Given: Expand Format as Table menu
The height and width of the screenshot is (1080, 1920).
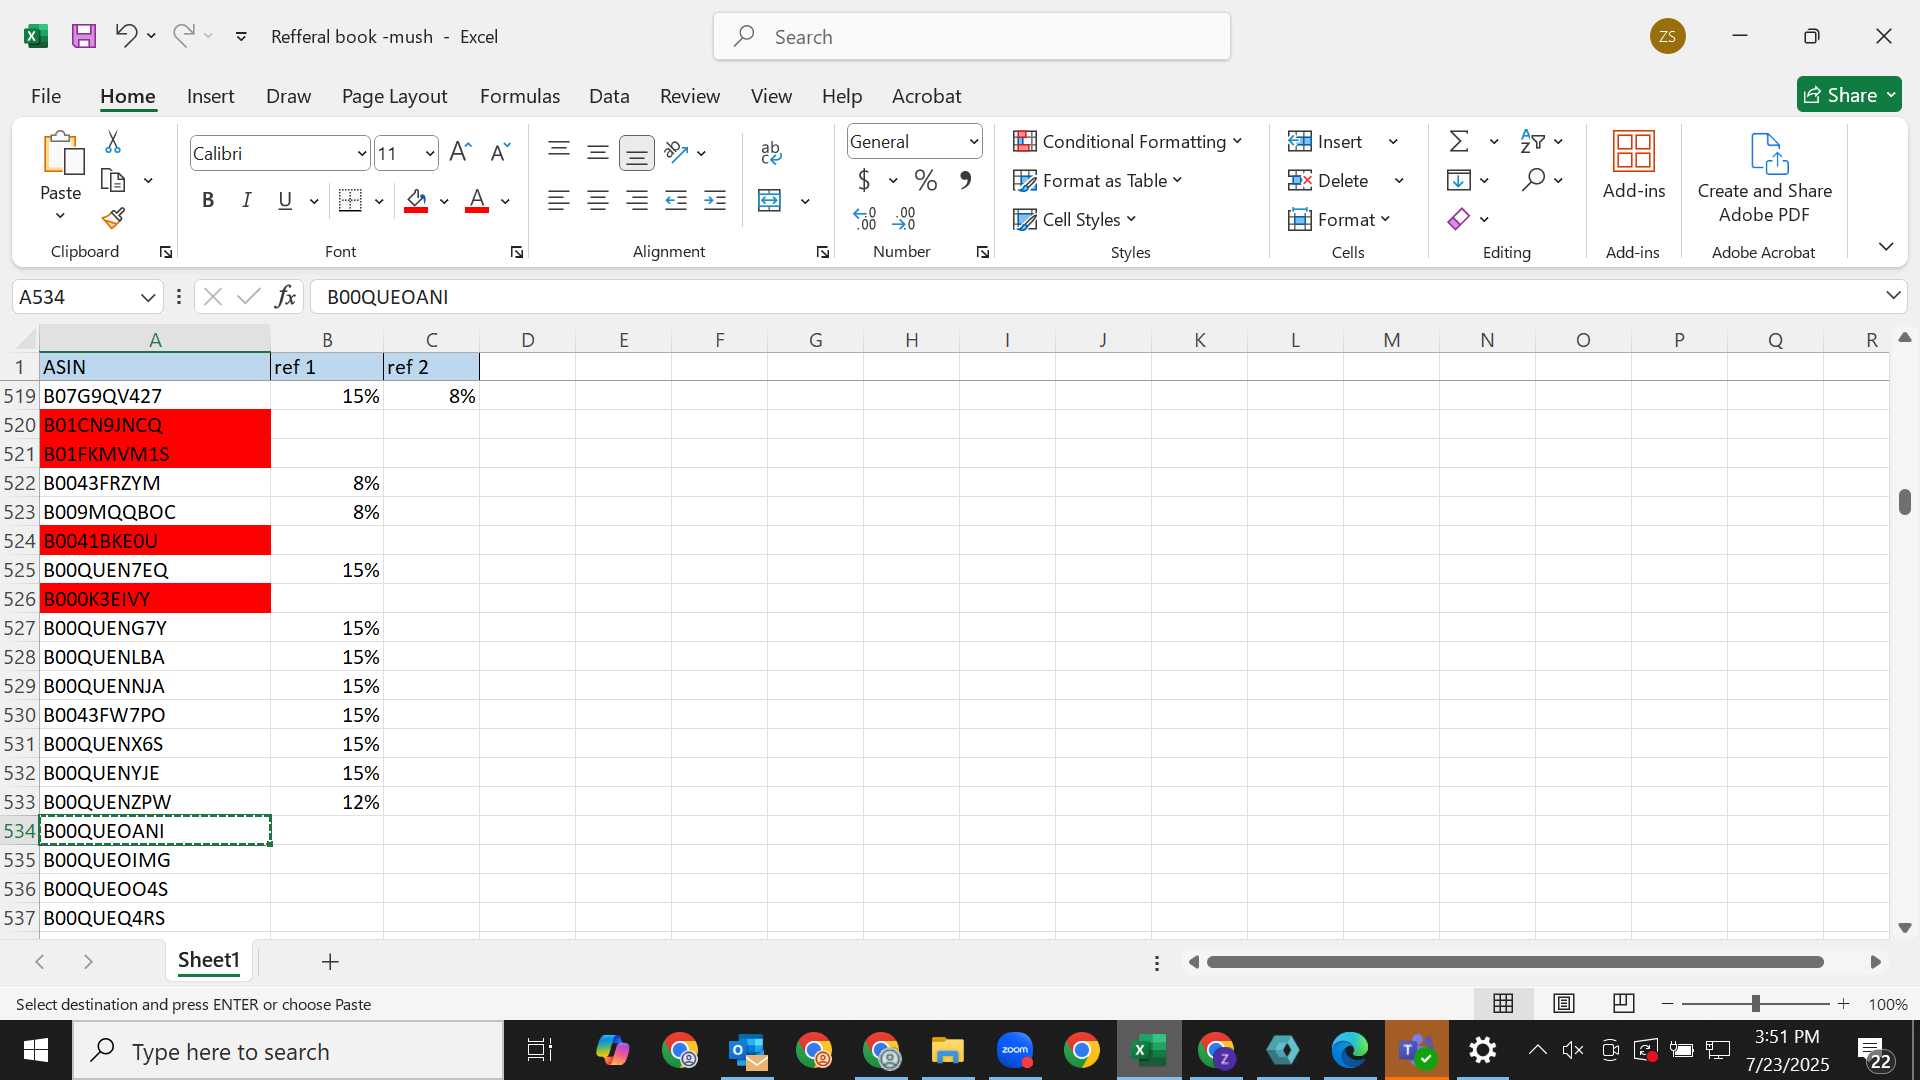Looking at the screenshot, I should tap(1098, 180).
